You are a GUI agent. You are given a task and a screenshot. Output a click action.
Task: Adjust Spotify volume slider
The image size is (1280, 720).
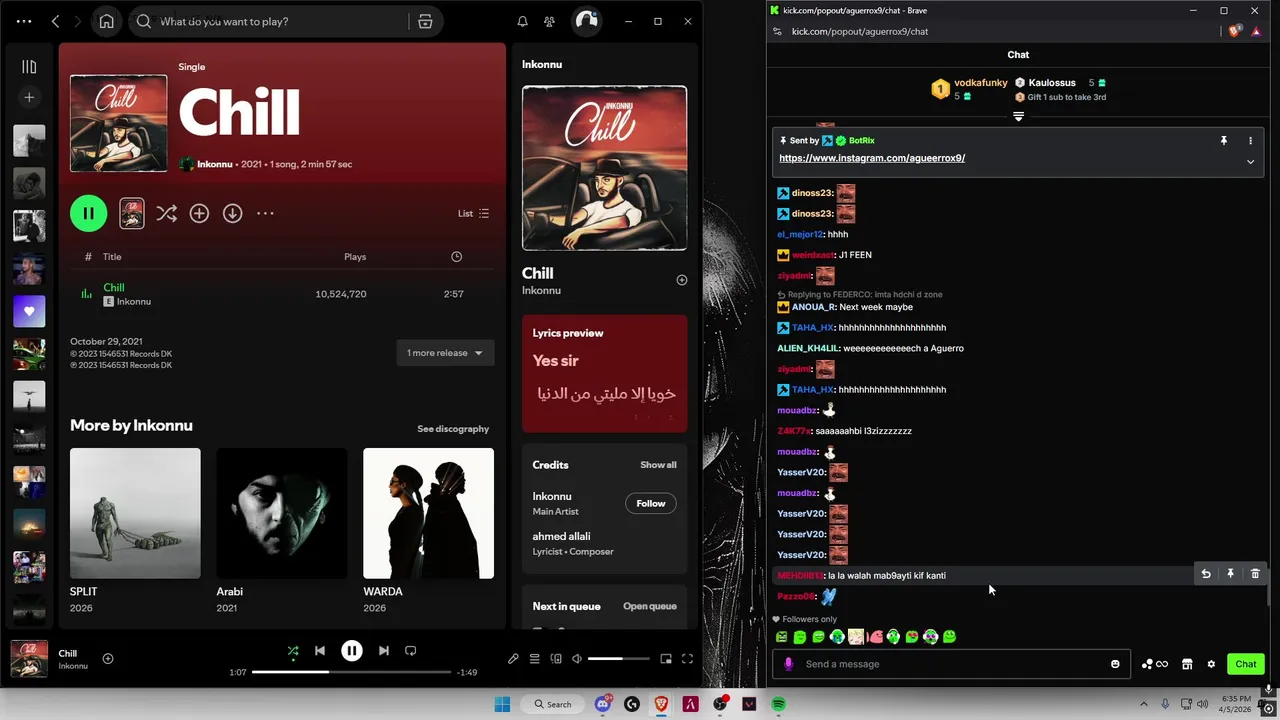point(618,659)
